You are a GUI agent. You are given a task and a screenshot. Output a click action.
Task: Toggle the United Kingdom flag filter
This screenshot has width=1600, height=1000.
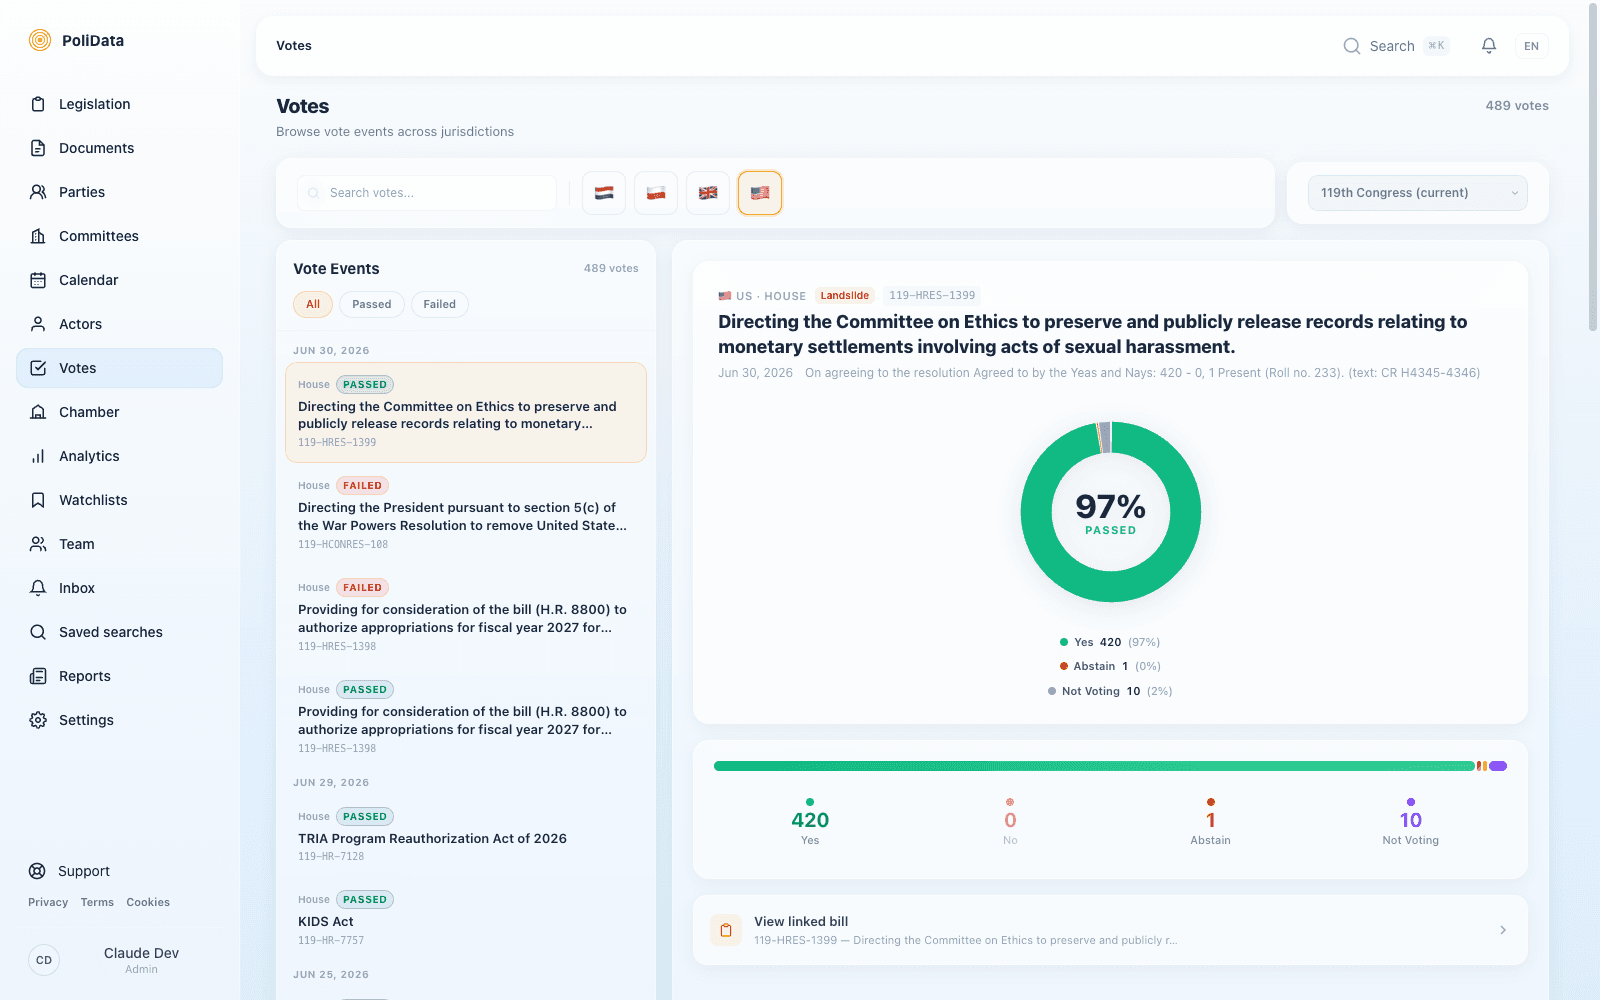pos(708,193)
